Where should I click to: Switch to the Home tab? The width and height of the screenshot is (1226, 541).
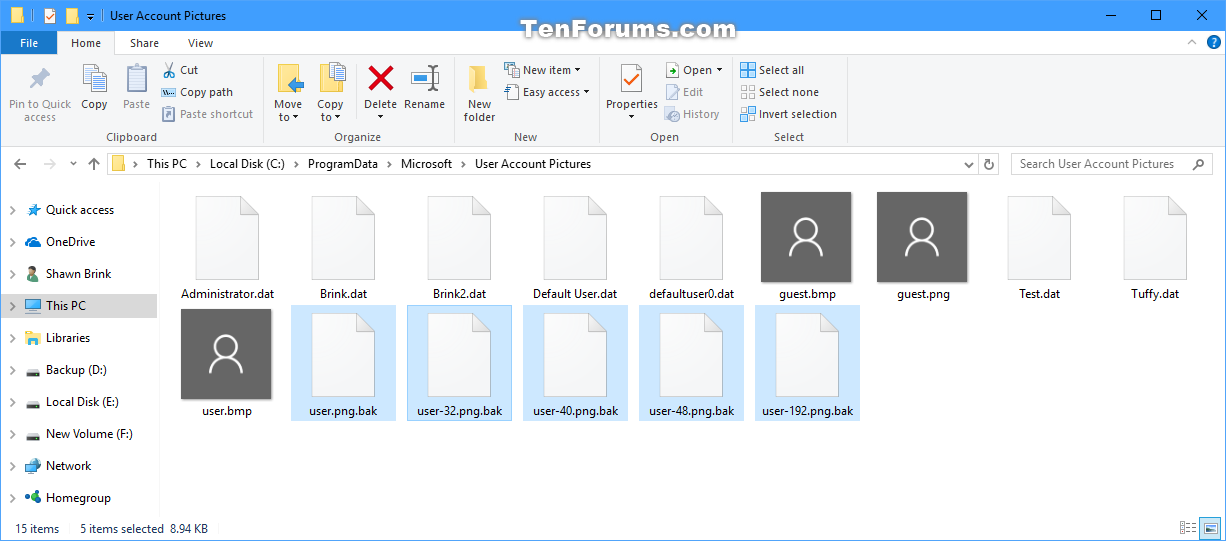tap(86, 43)
